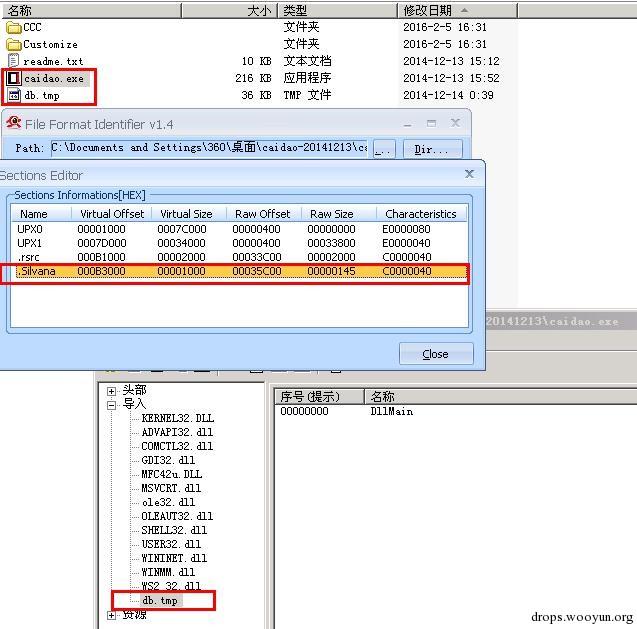Click the browse file ellipsis button

[x=384, y=149]
